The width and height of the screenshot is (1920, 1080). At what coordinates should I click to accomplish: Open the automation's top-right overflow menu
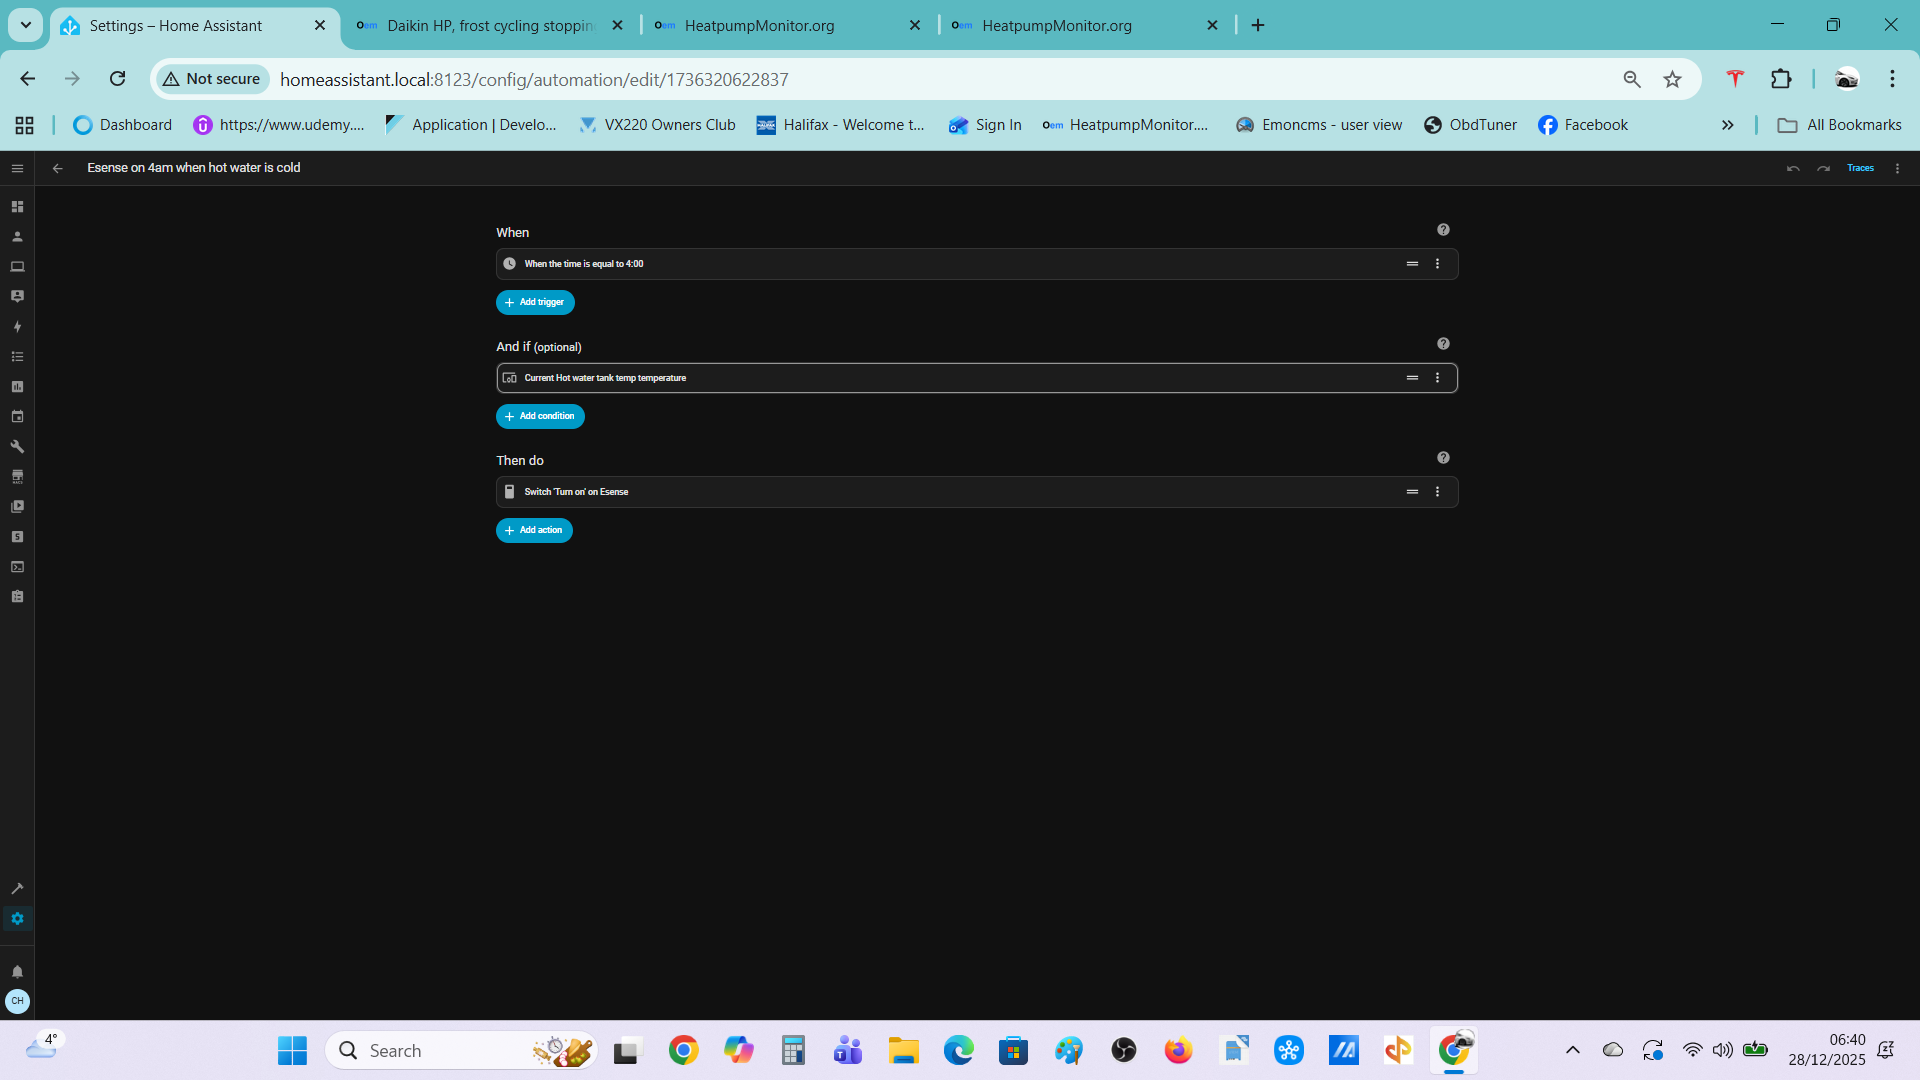(1897, 168)
